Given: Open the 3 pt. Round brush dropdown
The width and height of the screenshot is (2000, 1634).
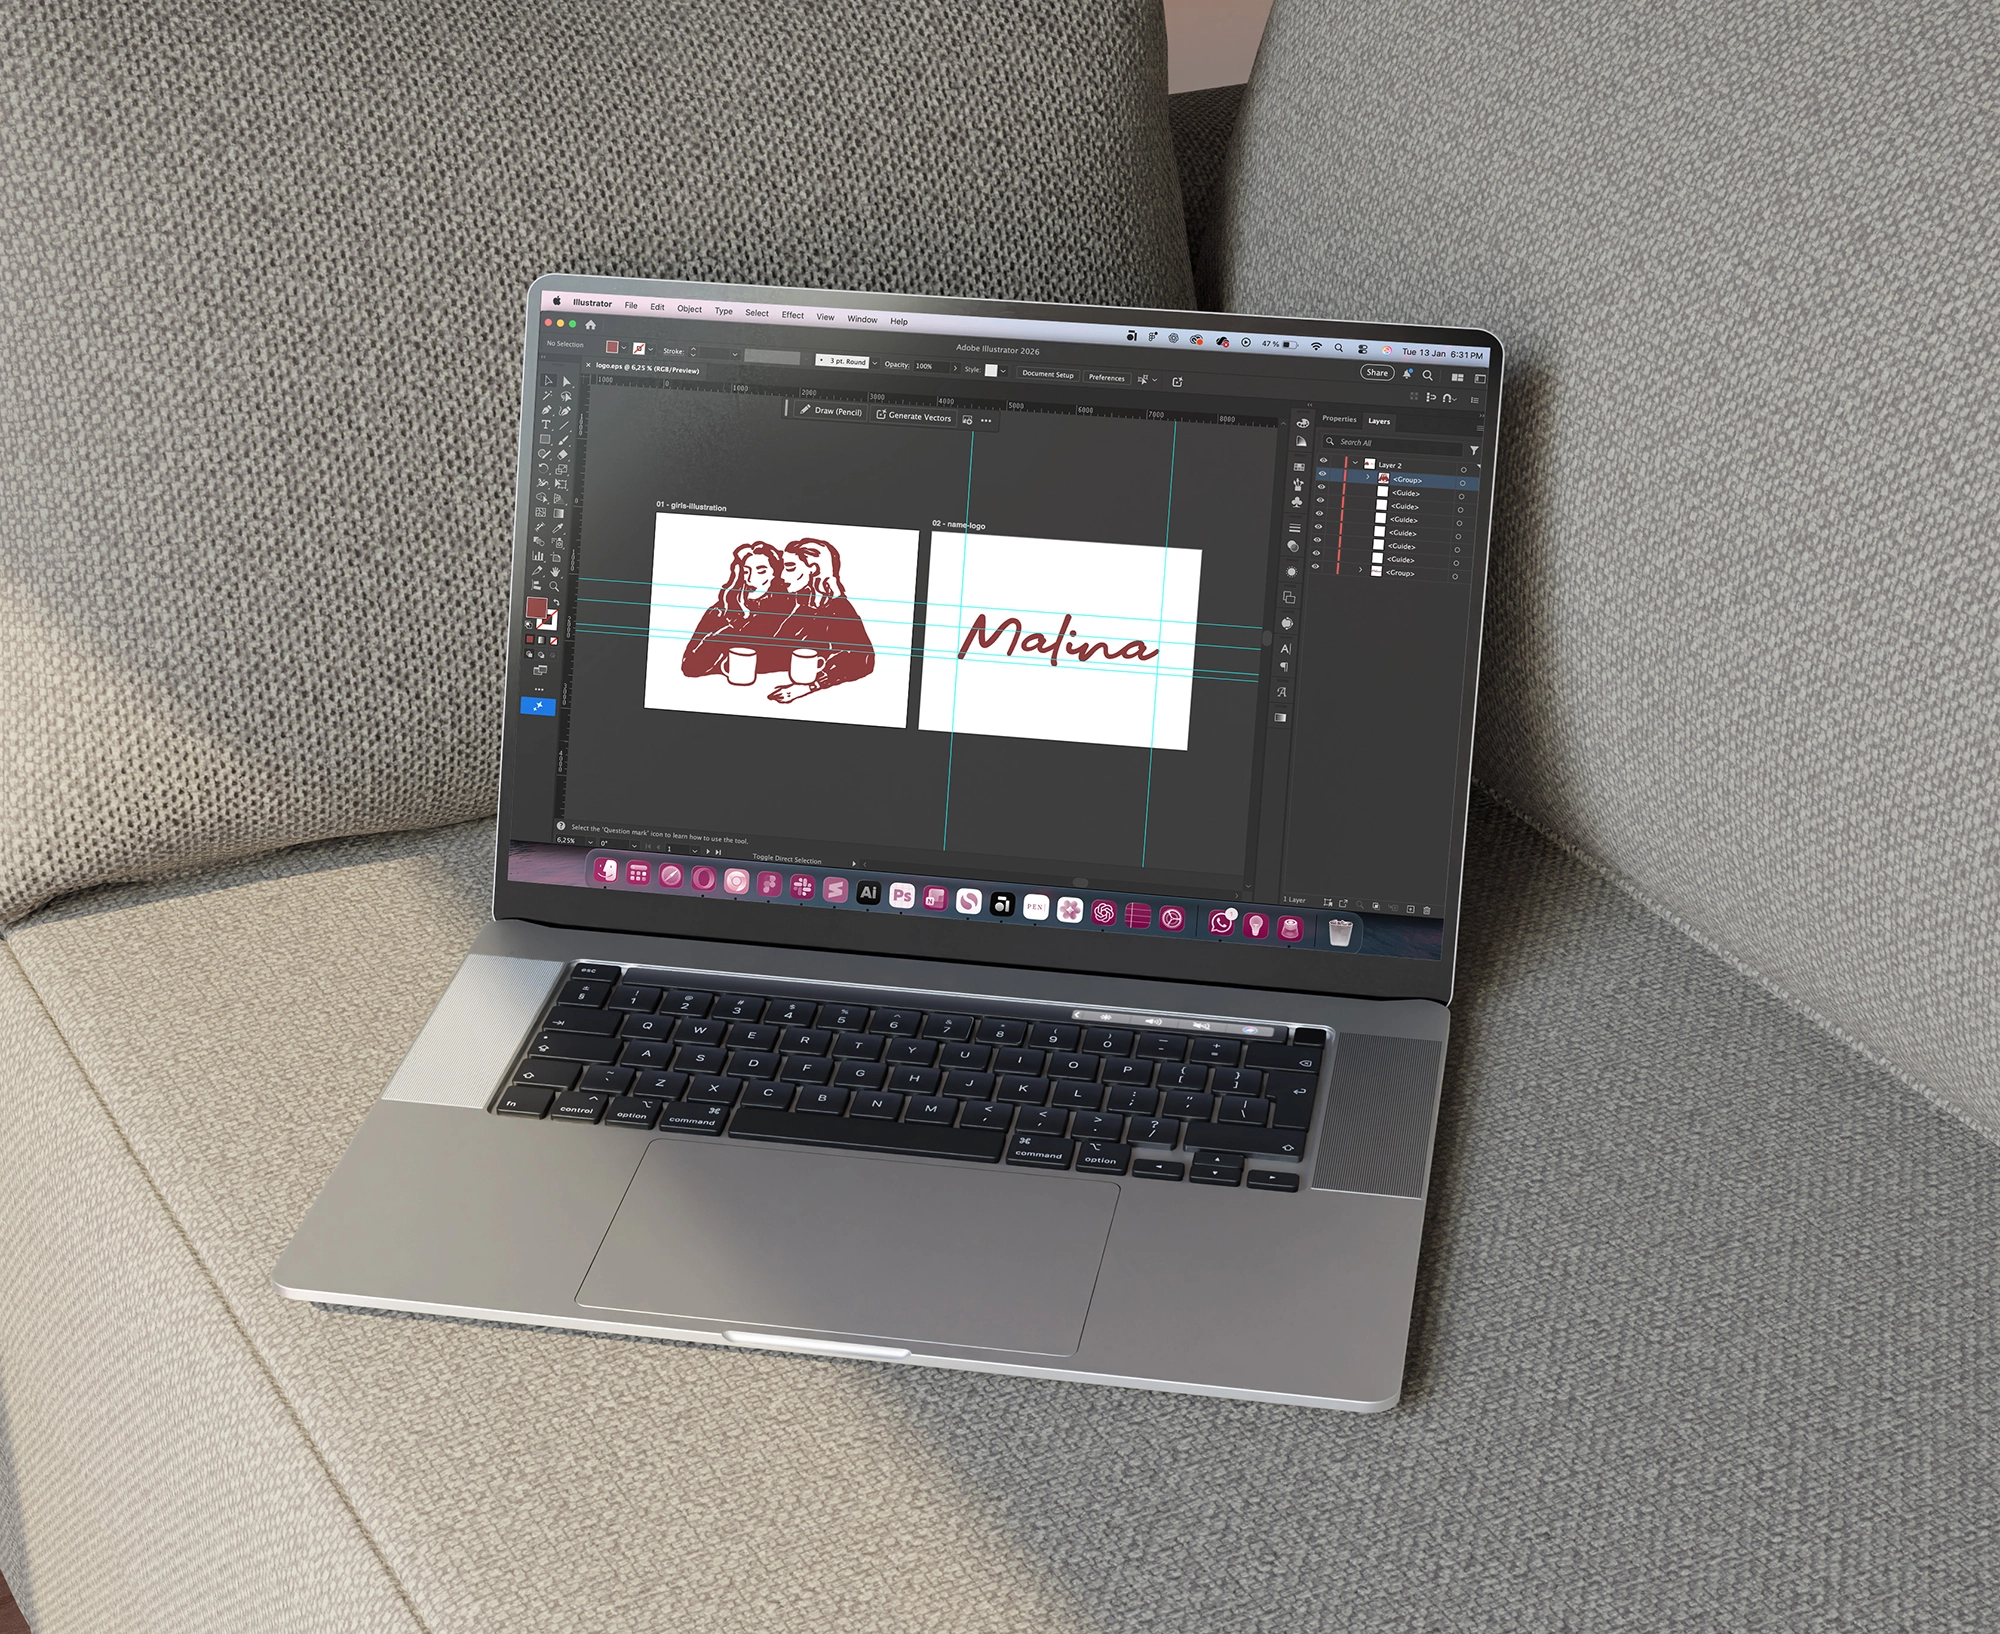Looking at the screenshot, I should click(875, 363).
